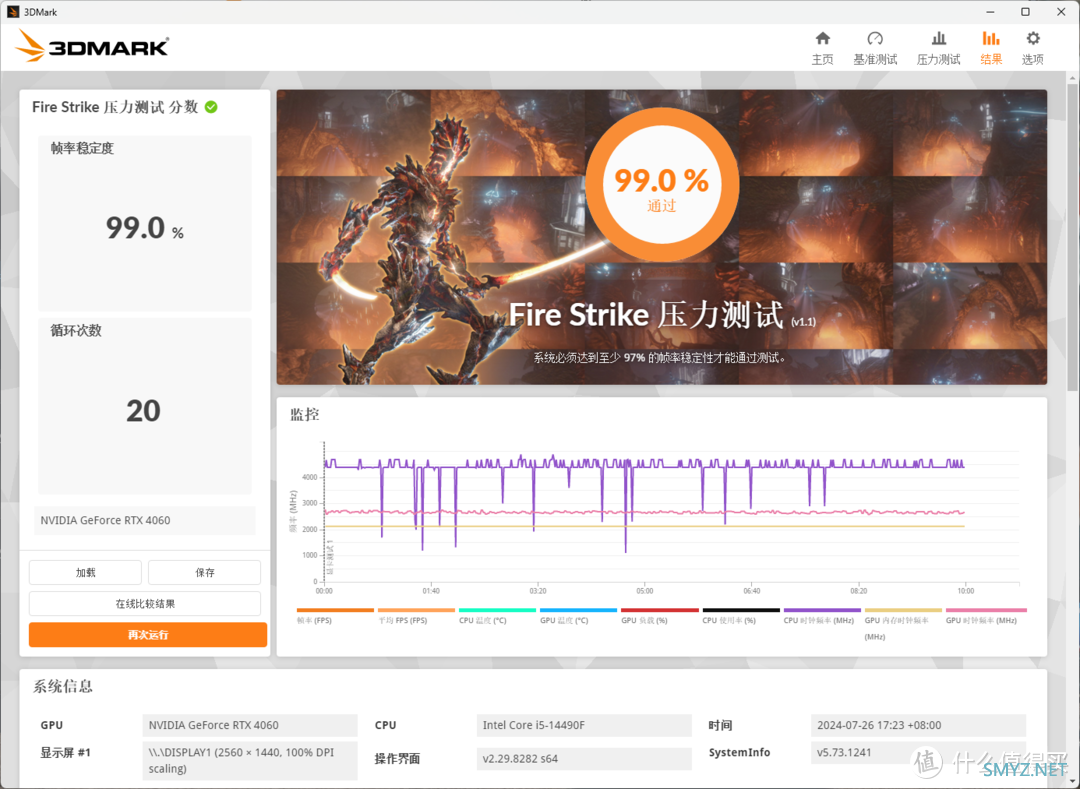This screenshot has width=1080, height=789.
Task: Click the 系统信息 section heading
Action: point(63,686)
